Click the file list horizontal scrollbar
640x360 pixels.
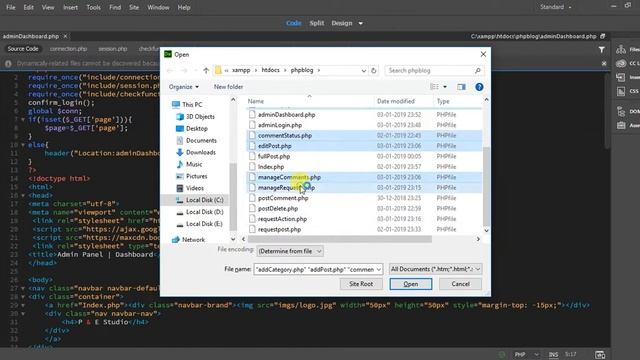340,239
